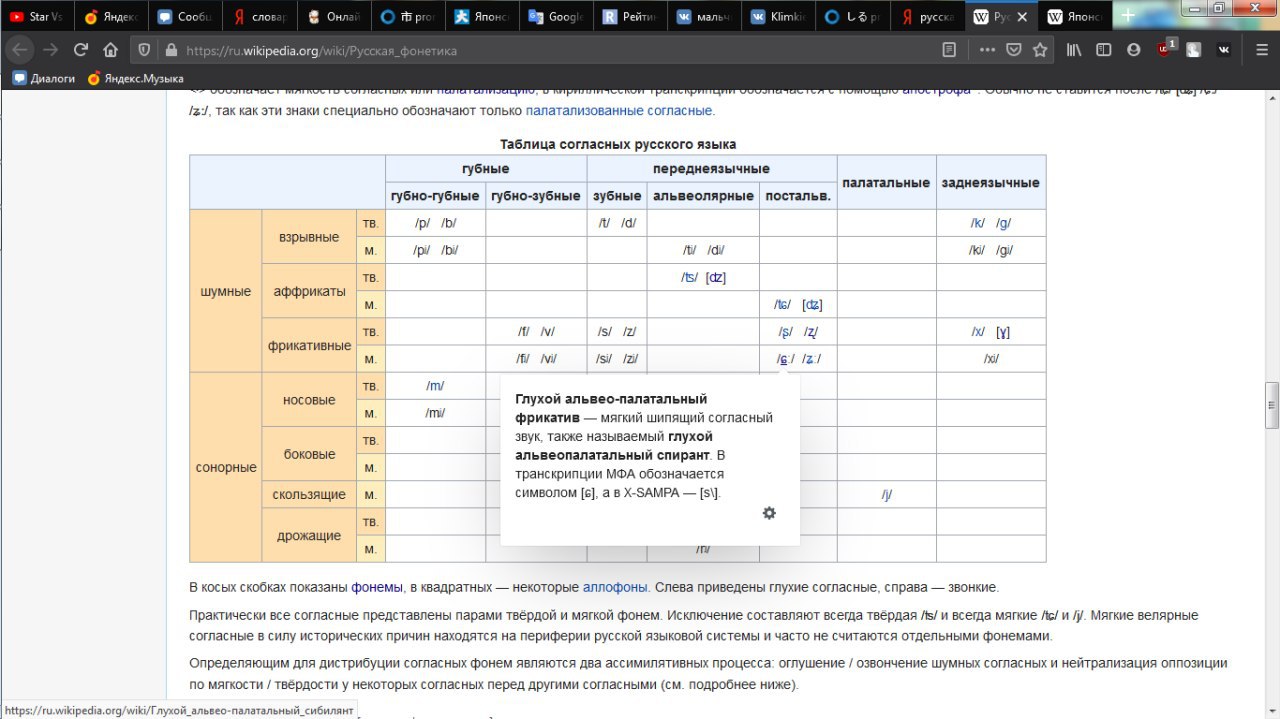
Task: Reload the current Wikipedia page
Action: (x=81, y=50)
